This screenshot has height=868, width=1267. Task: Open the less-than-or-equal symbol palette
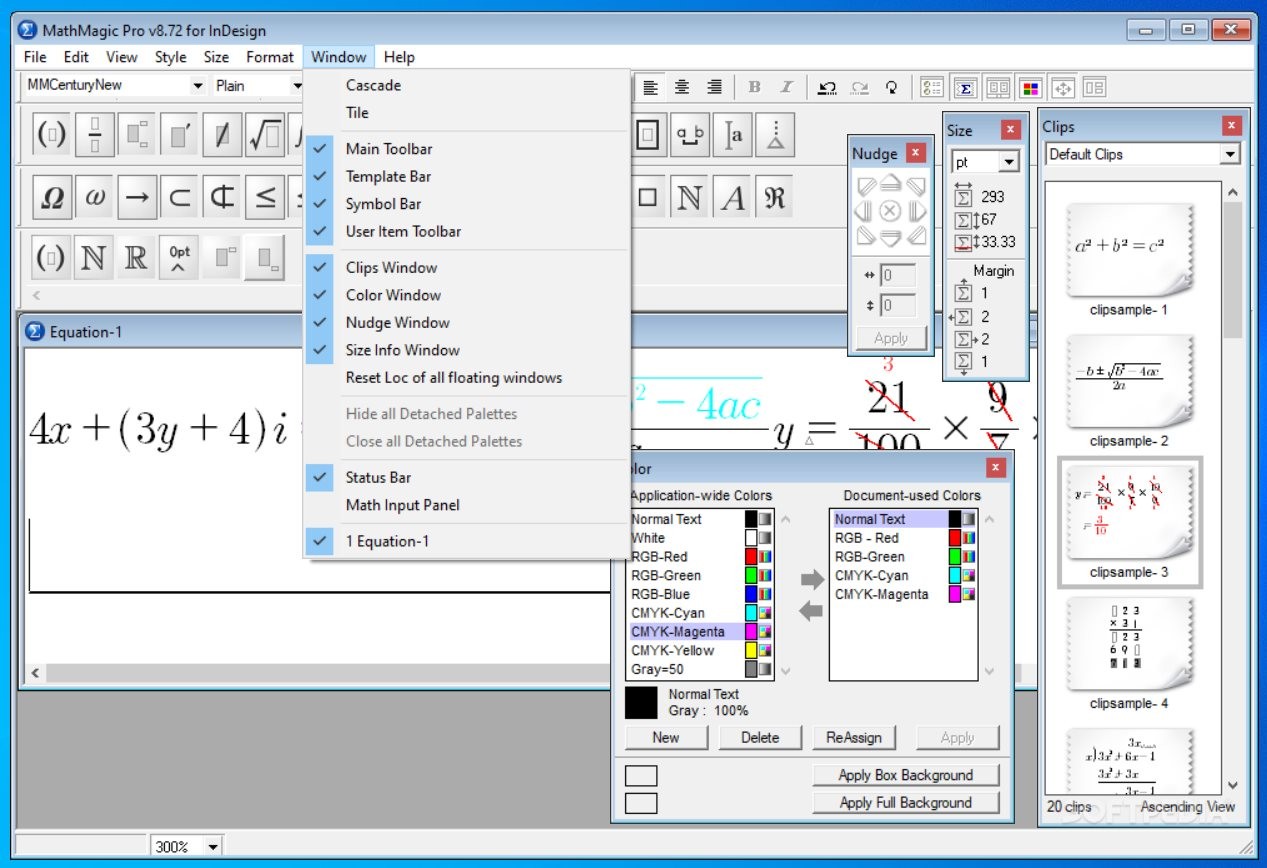pyautogui.click(x=265, y=198)
